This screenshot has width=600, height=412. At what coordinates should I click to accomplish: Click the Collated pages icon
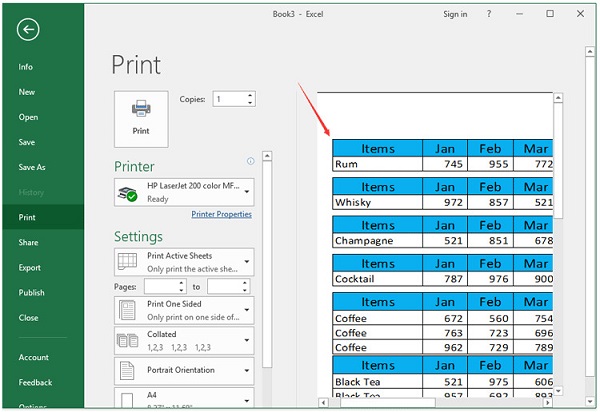(127, 340)
